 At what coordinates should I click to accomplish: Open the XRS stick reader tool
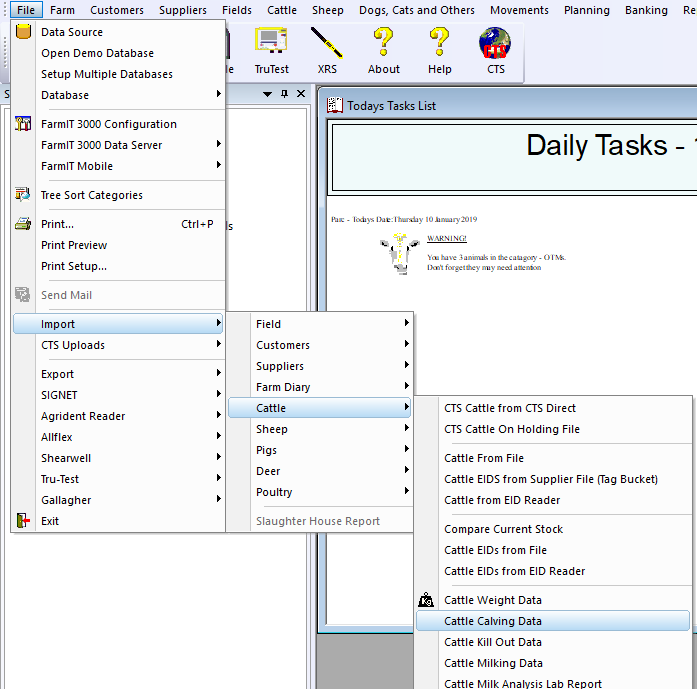coord(327,42)
